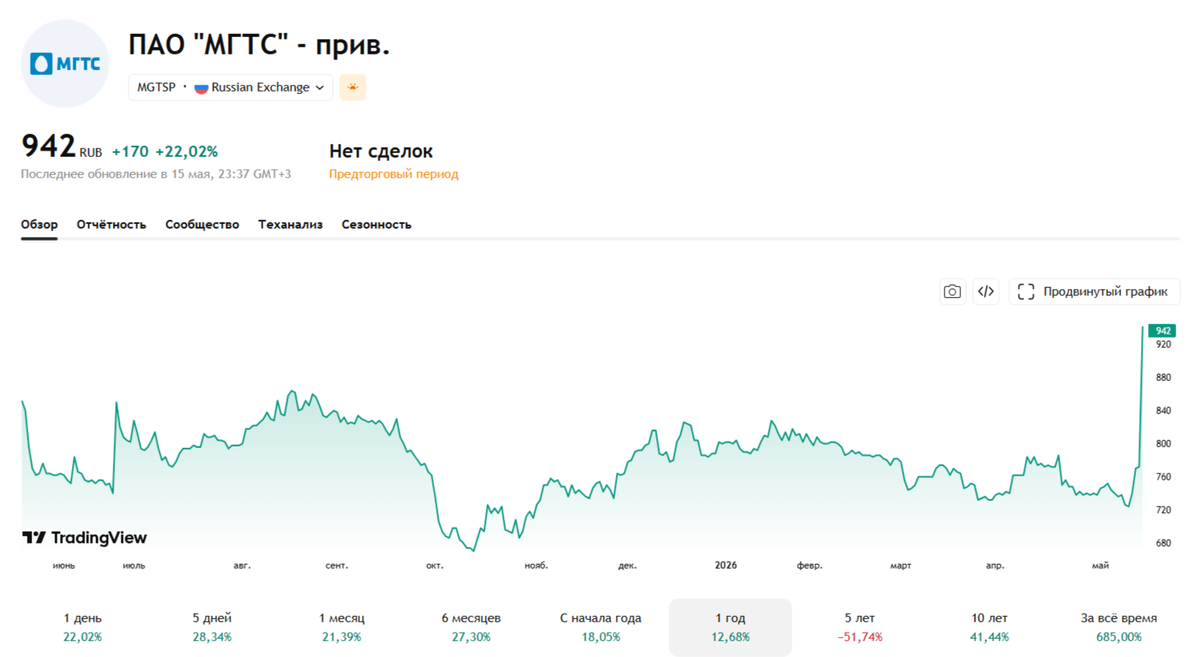The image size is (1200, 657).
Task: Open the embed code icon
Action: 986,292
